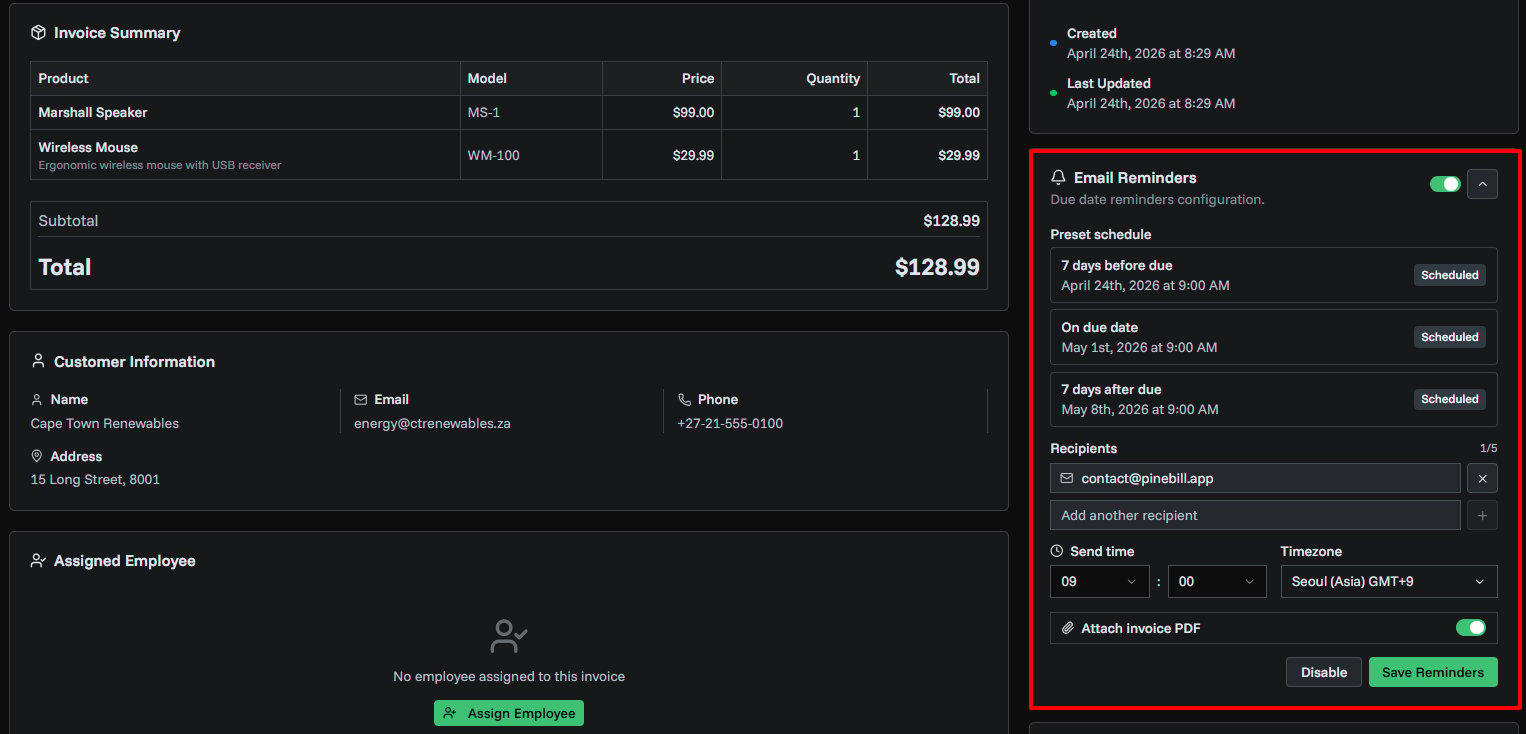Click the recipients count 1/5
The width and height of the screenshot is (1526, 734).
[1488, 448]
